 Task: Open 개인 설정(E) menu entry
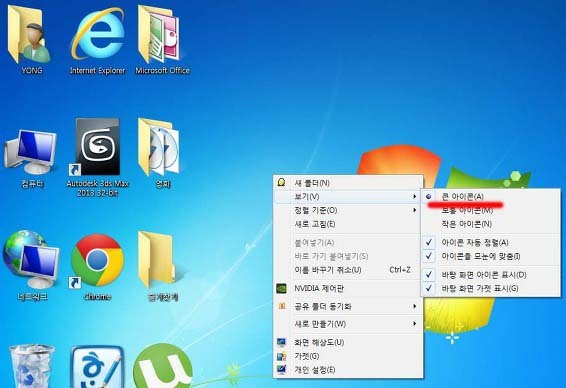(x=348, y=370)
